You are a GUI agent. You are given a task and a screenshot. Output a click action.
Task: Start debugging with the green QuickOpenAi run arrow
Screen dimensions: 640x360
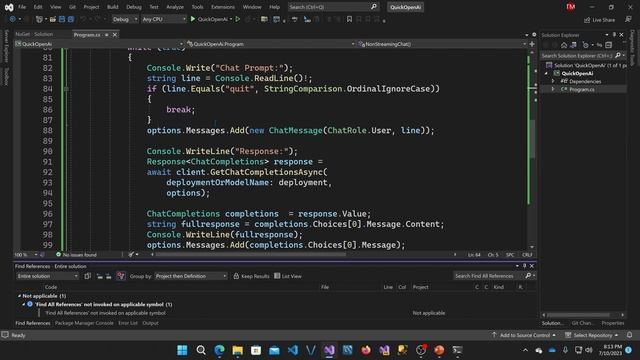[x=193, y=19]
